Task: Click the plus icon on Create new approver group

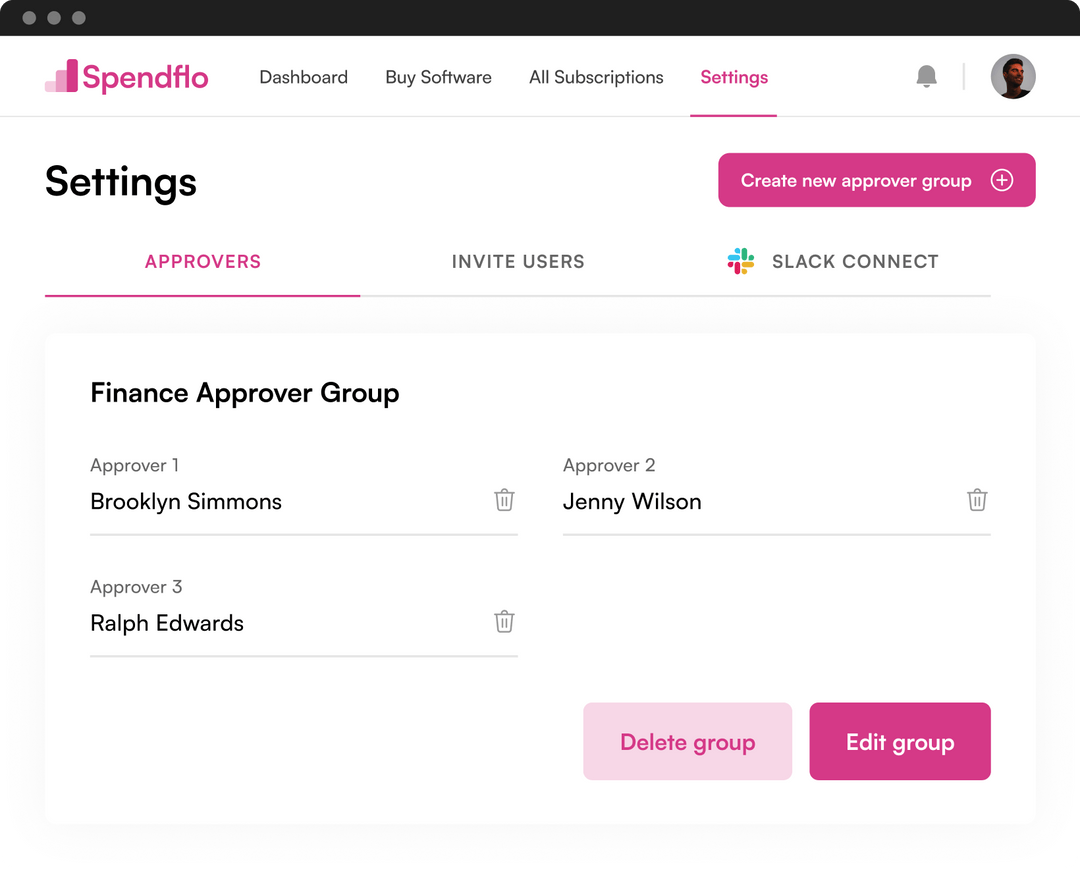Action: point(1001,180)
